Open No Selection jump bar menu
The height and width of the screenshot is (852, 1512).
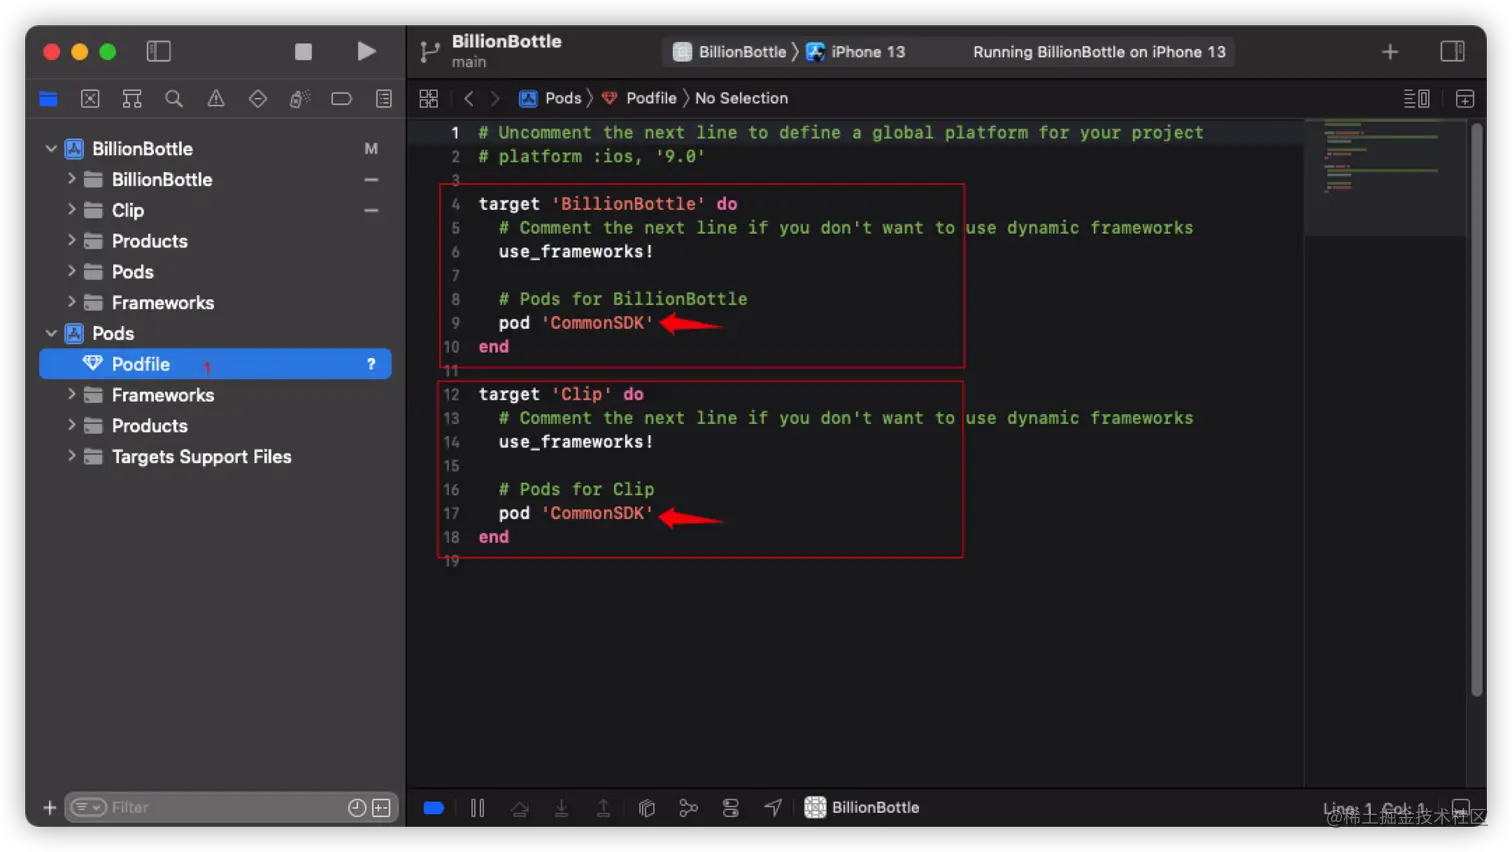741,98
